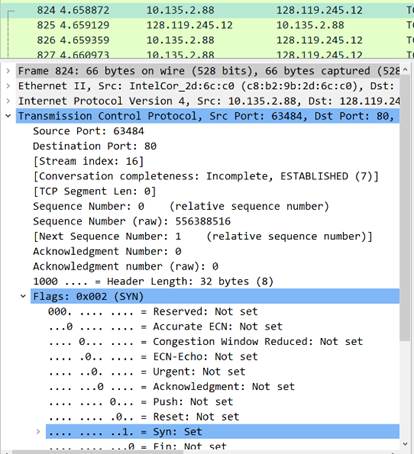
Task: Click the scrollbar down arrow in details pane
Action: coord(405,444)
